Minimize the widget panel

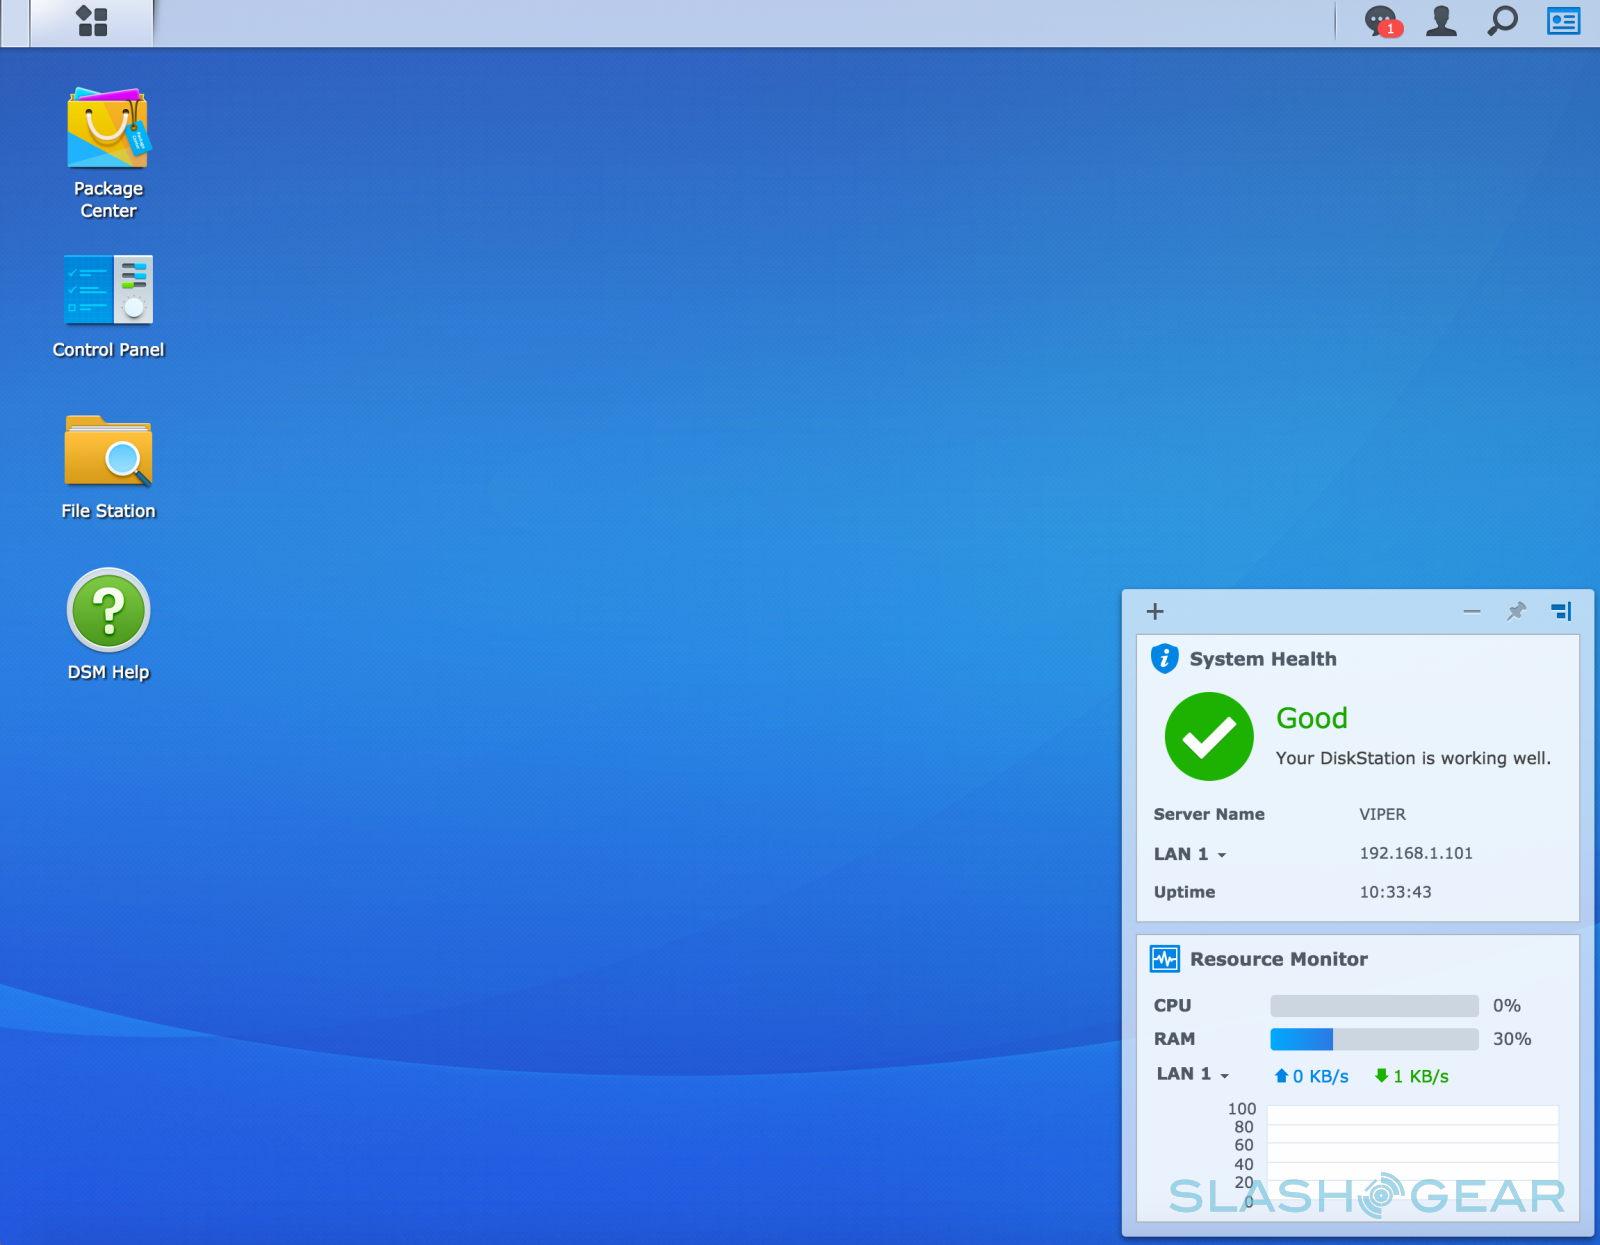point(1471,611)
